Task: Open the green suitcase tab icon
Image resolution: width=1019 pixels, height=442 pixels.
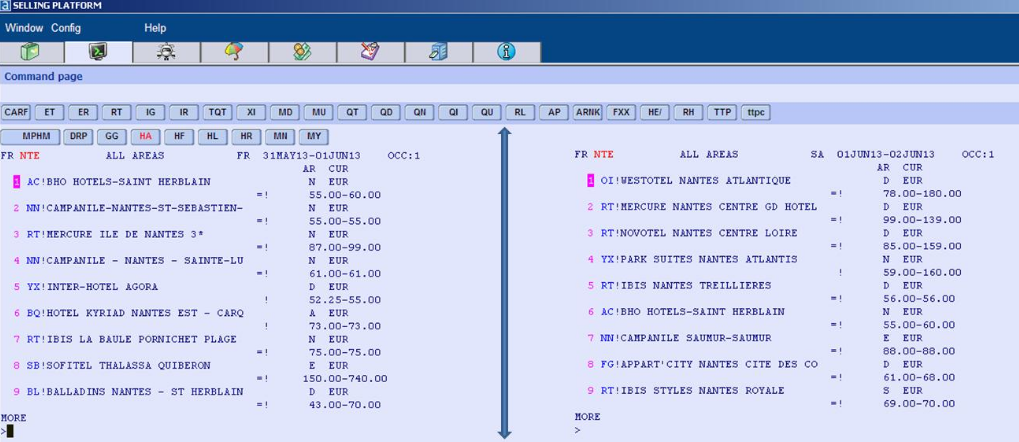Action: (30, 52)
